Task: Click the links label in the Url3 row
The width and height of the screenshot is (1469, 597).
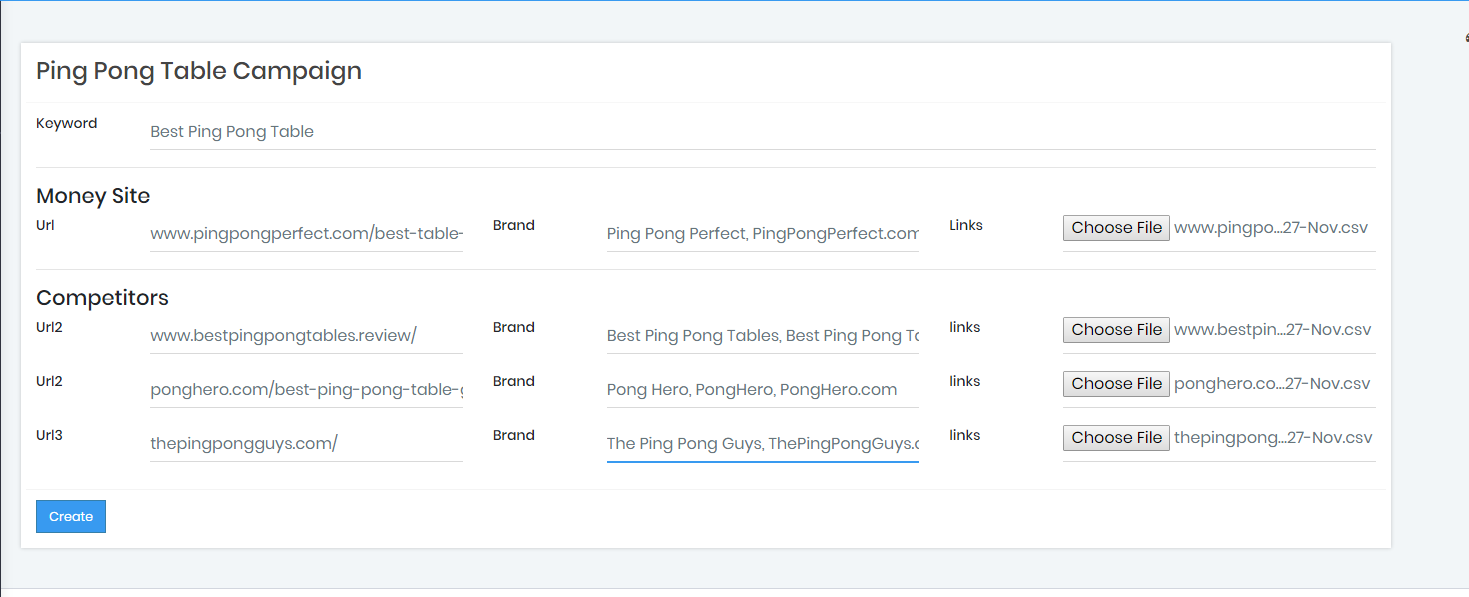Action: [x=965, y=436]
